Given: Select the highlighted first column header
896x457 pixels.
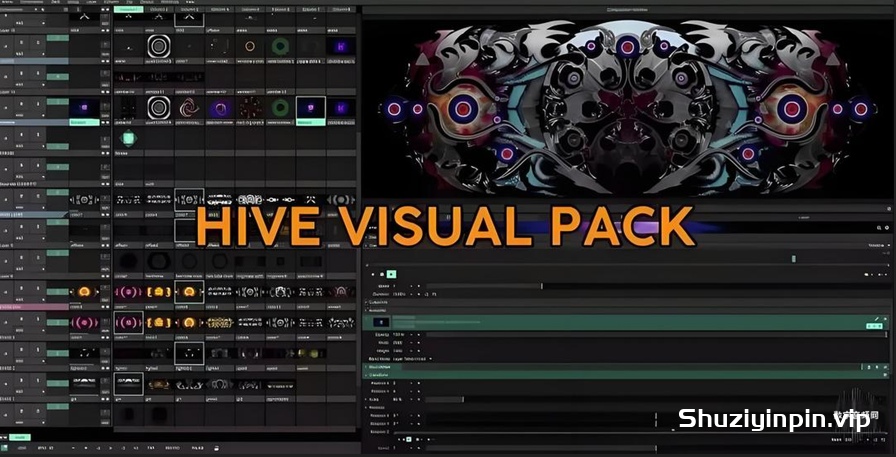Looking at the screenshot, I should [x=128, y=9].
